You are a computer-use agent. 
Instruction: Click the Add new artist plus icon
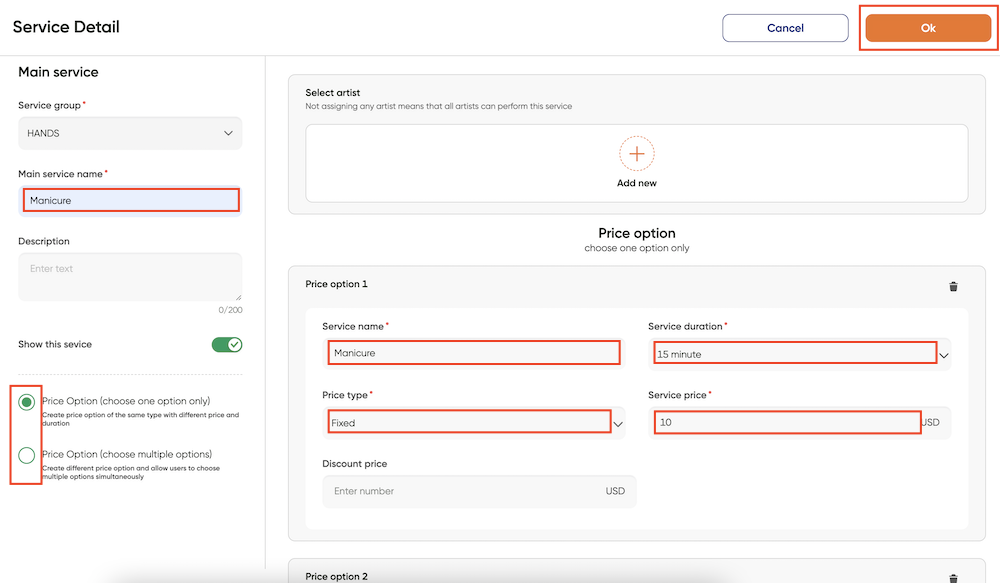point(636,154)
